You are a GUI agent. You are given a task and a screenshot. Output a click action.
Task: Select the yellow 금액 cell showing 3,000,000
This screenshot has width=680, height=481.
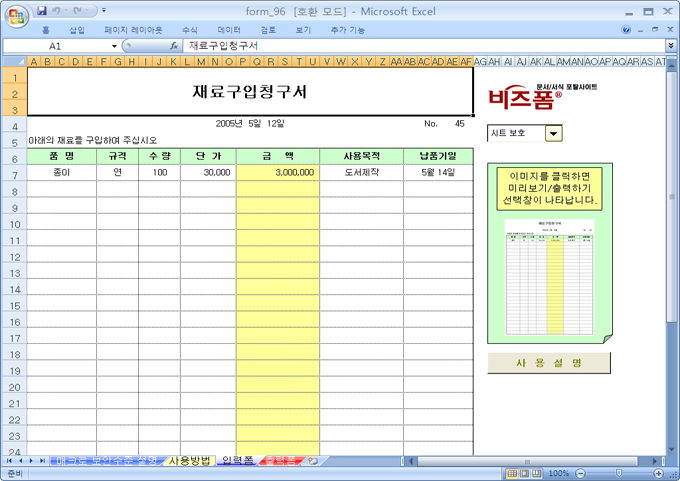278,172
